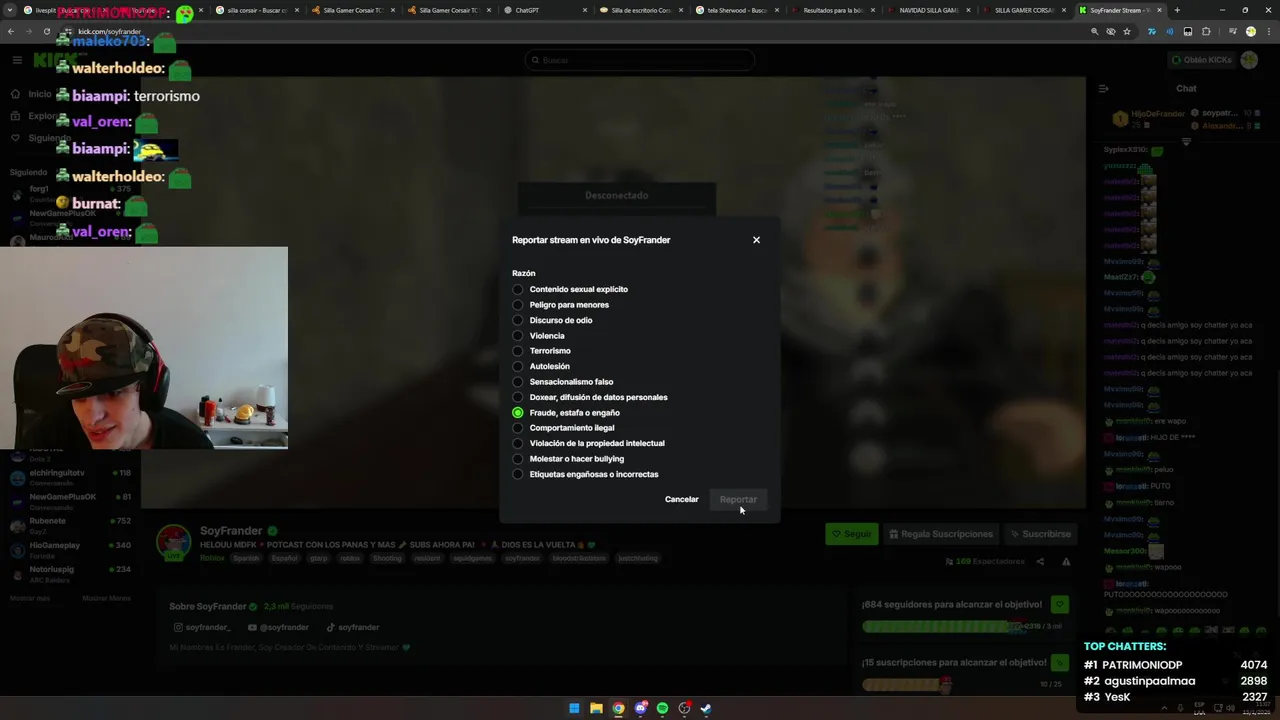The height and width of the screenshot is (720, 1280).
Task: Click the SoyFrander channel avatar
Action: (x=173, y=541)
